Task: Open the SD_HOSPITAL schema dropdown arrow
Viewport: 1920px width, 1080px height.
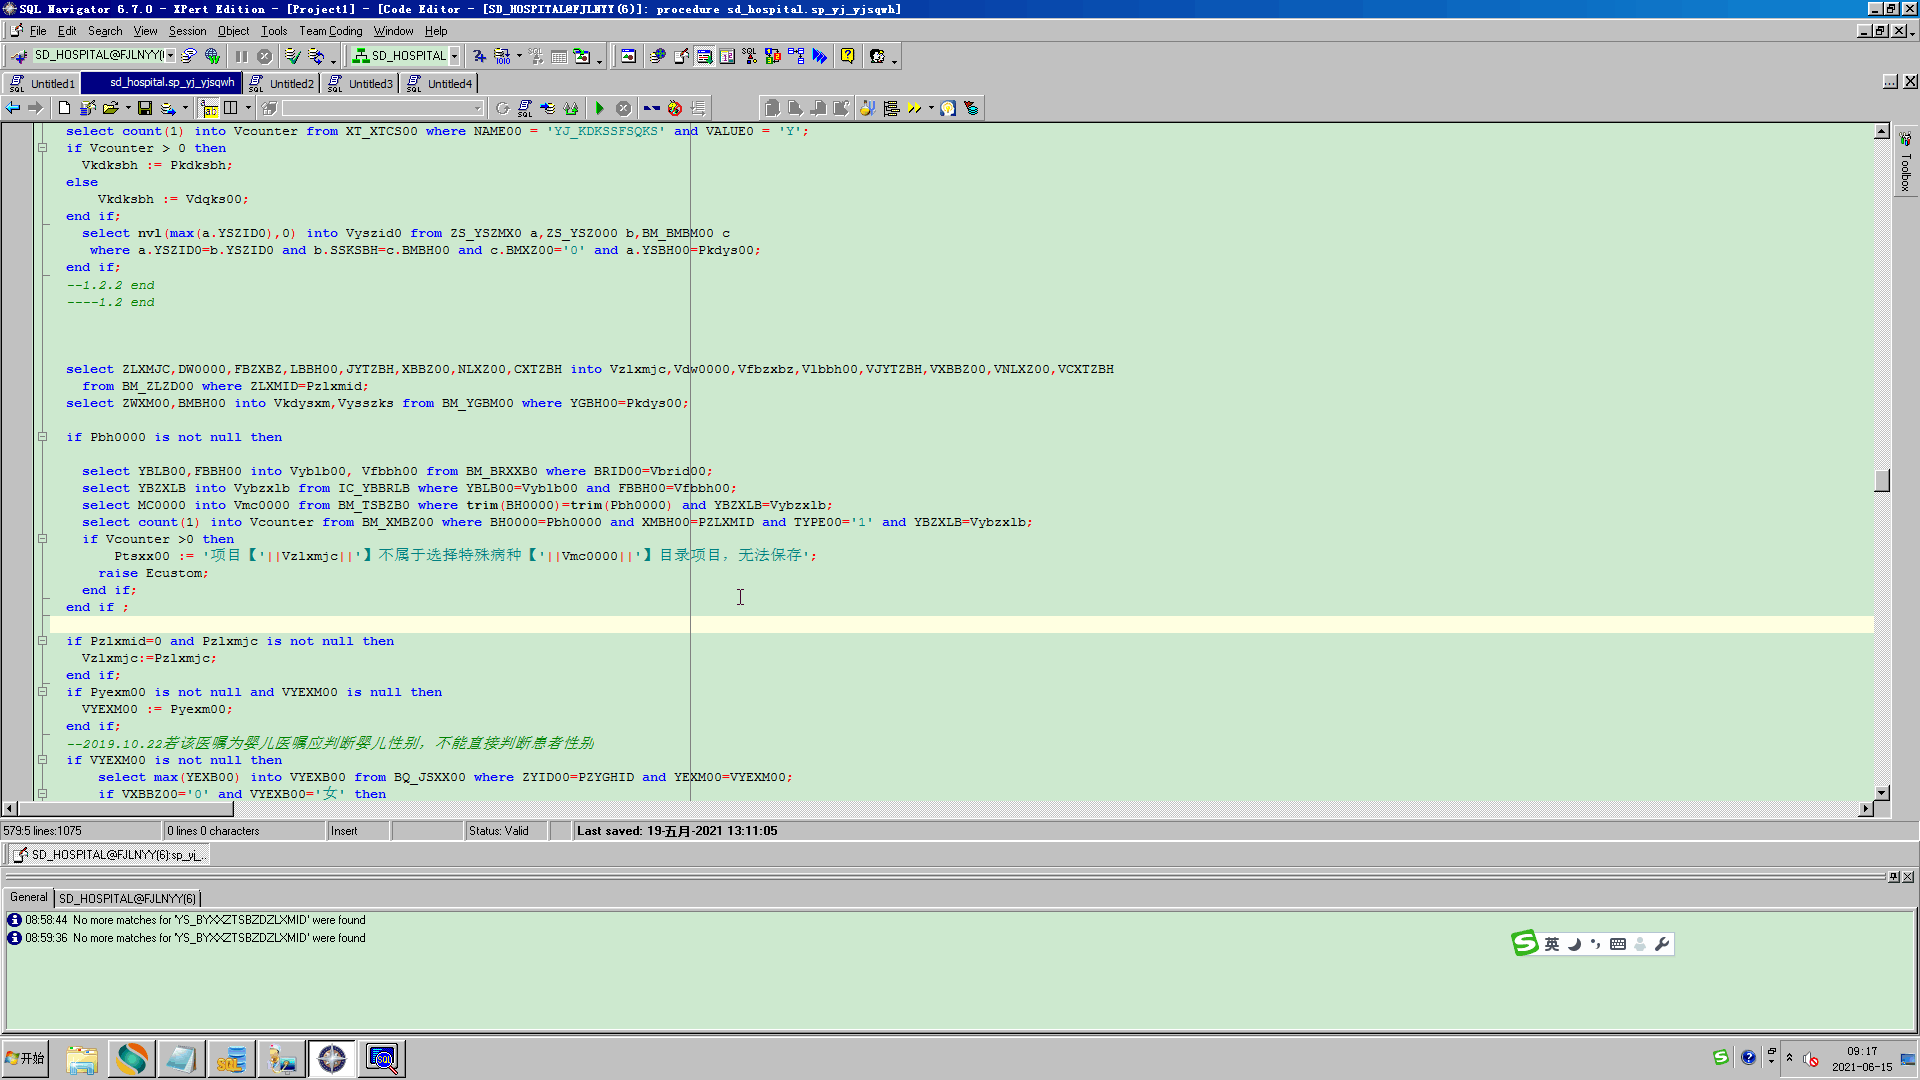Action: (454, 56)
